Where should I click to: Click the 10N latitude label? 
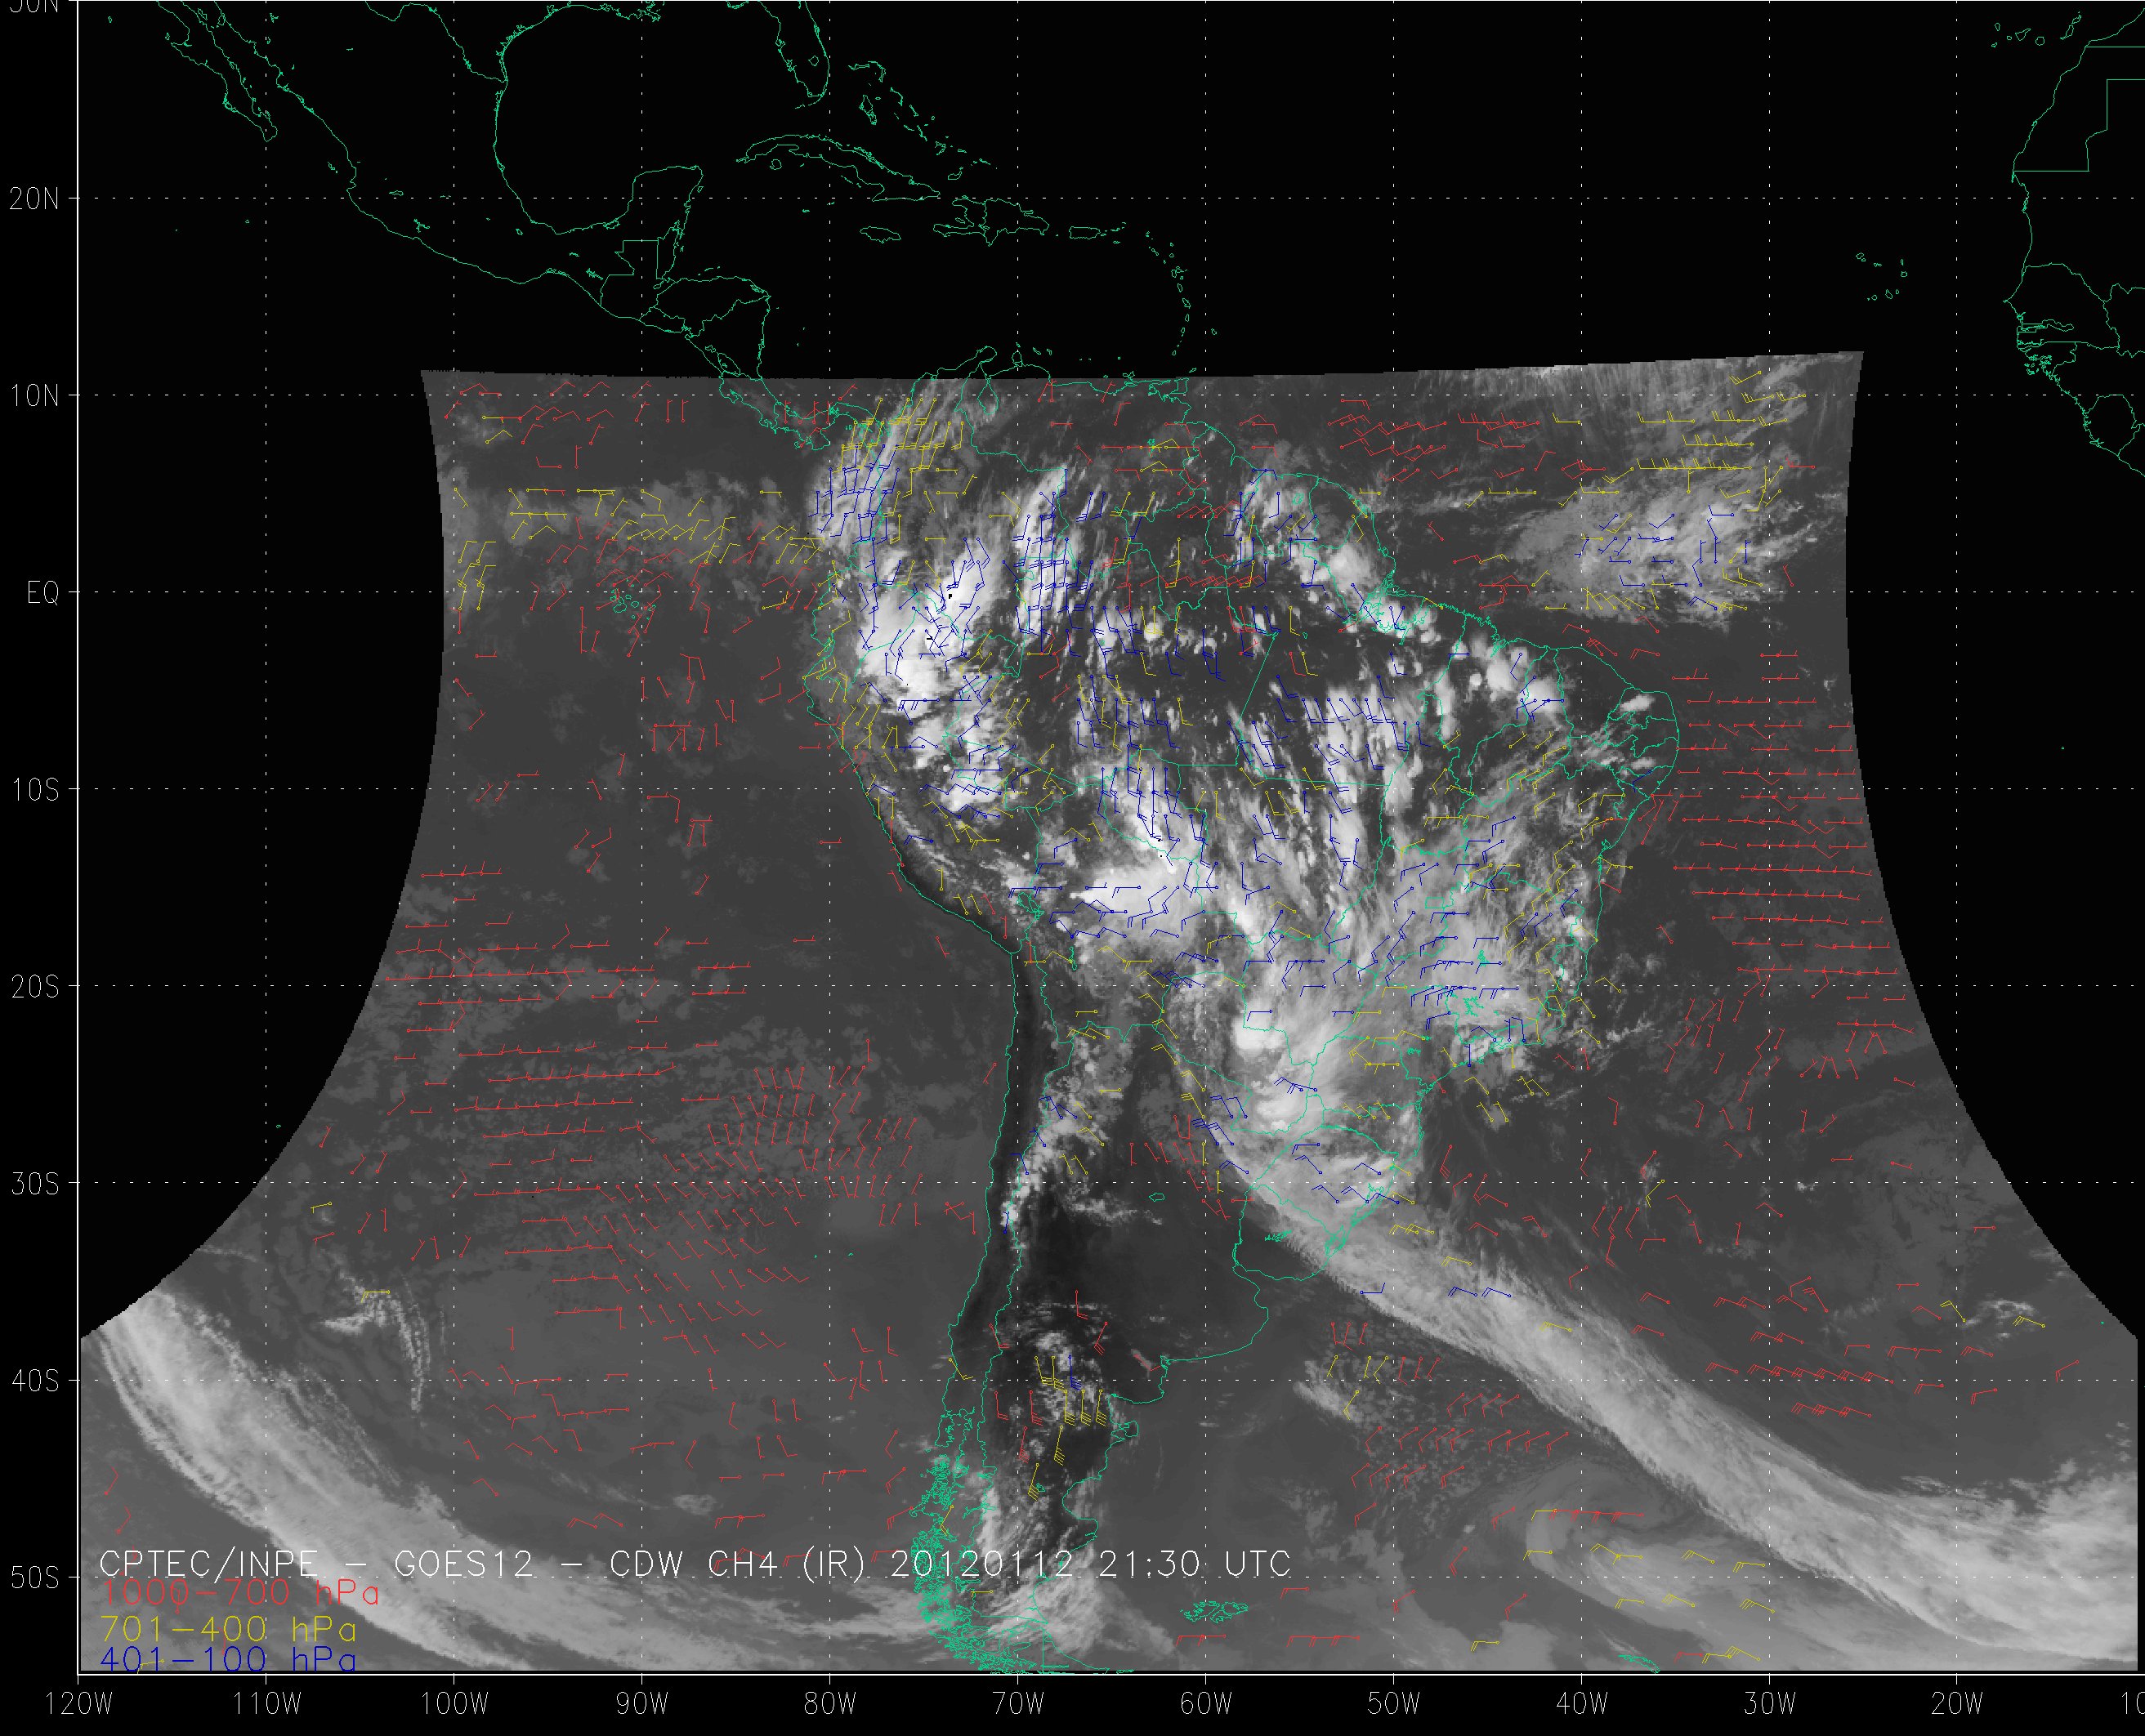[x=34, y=397]
